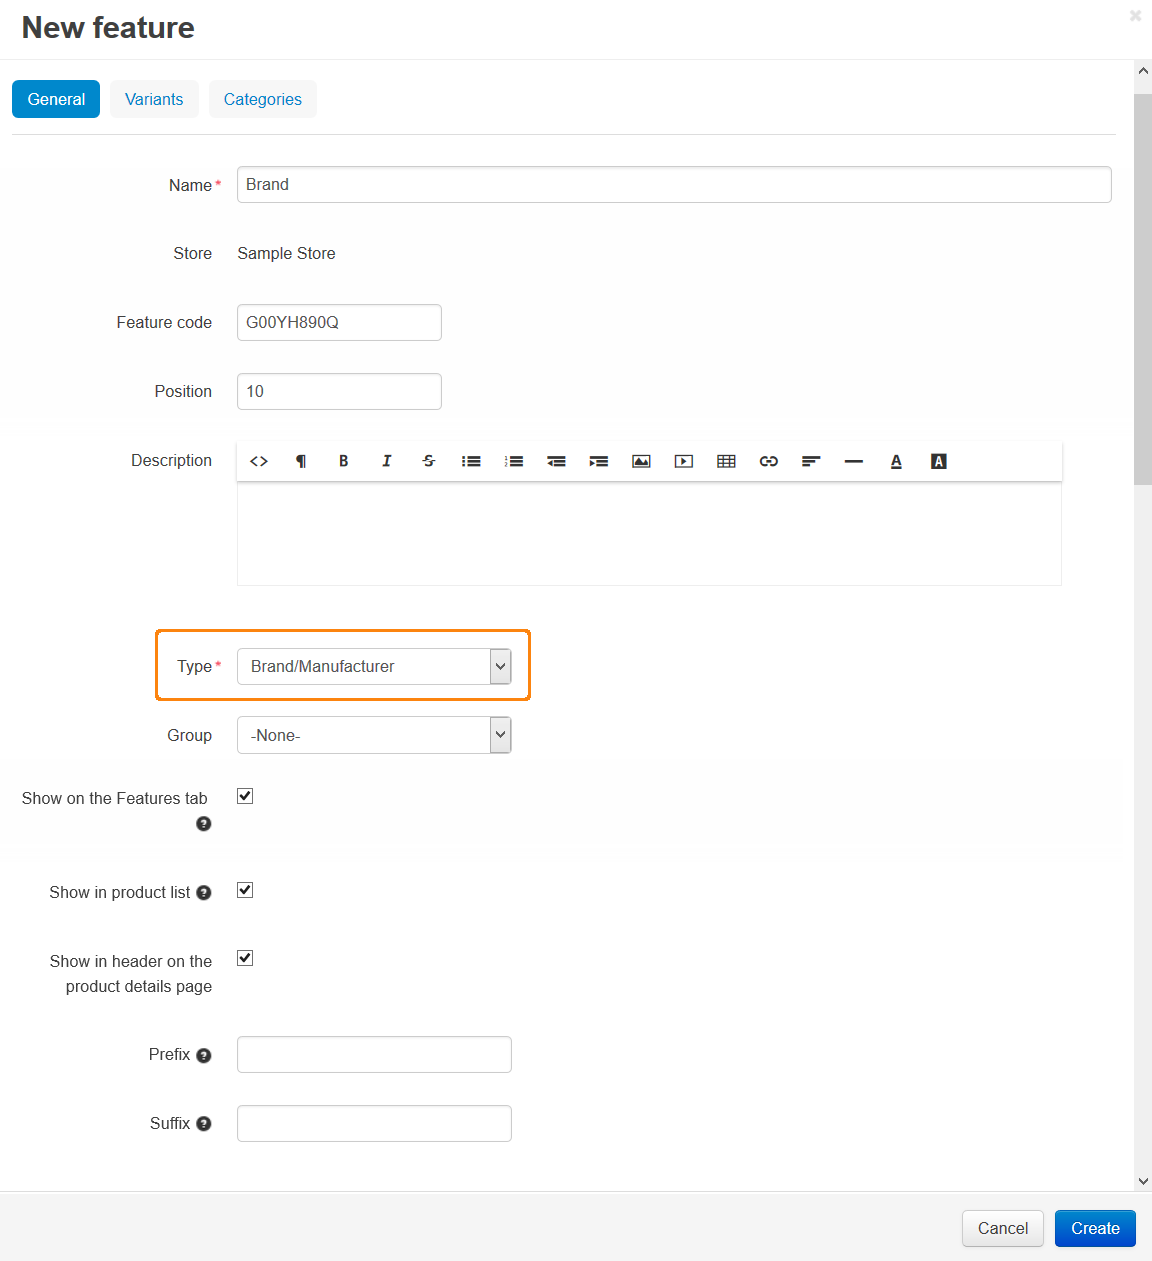Click the "Show in product list" label
This screenshot has width=1152, height=1261.
click(x=120, y=892)
